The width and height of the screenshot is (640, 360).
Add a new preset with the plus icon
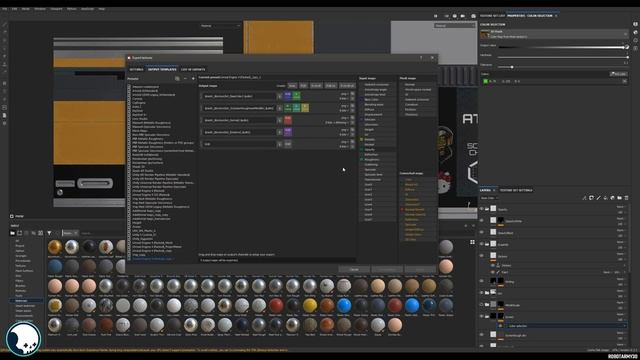tap(193, 78)
